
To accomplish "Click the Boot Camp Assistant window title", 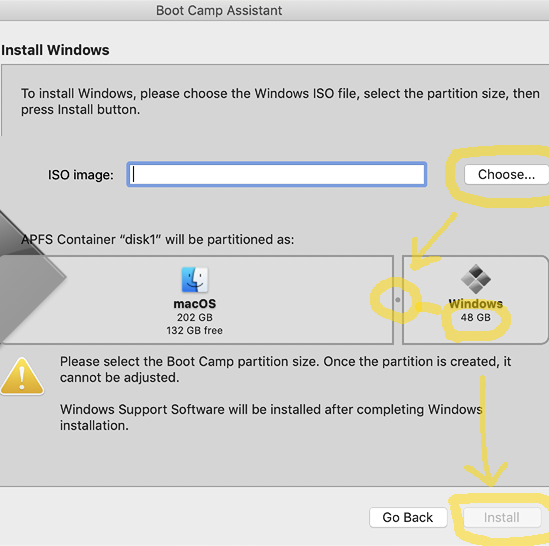I will (x=219, y=11).
